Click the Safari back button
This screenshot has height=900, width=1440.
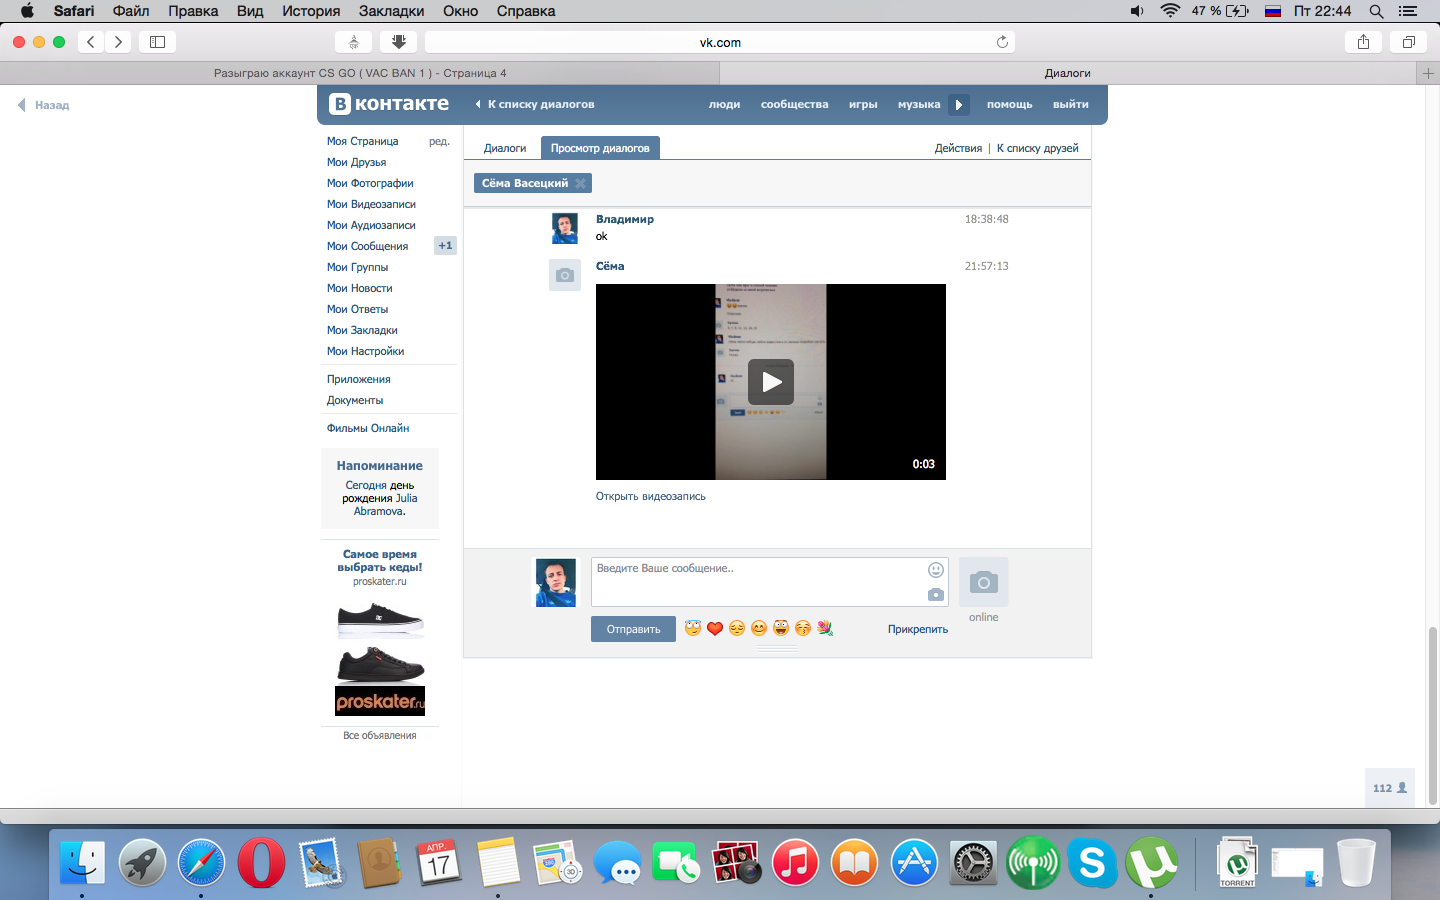91,42
